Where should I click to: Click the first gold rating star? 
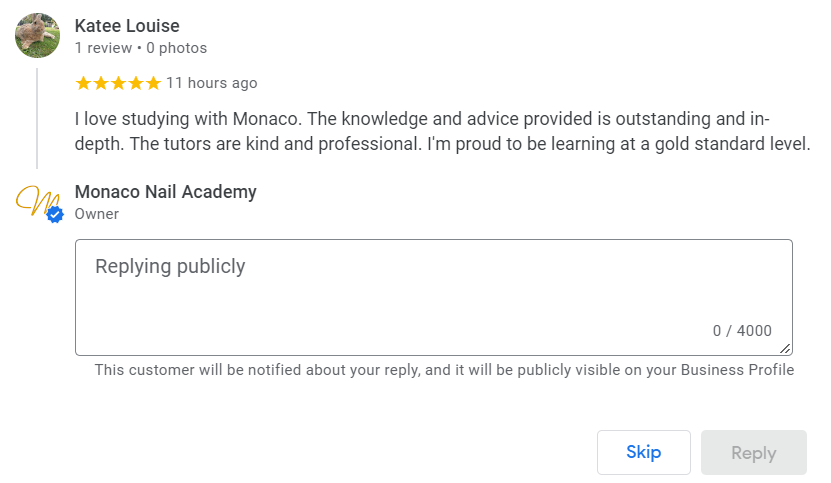pos(83,83)
